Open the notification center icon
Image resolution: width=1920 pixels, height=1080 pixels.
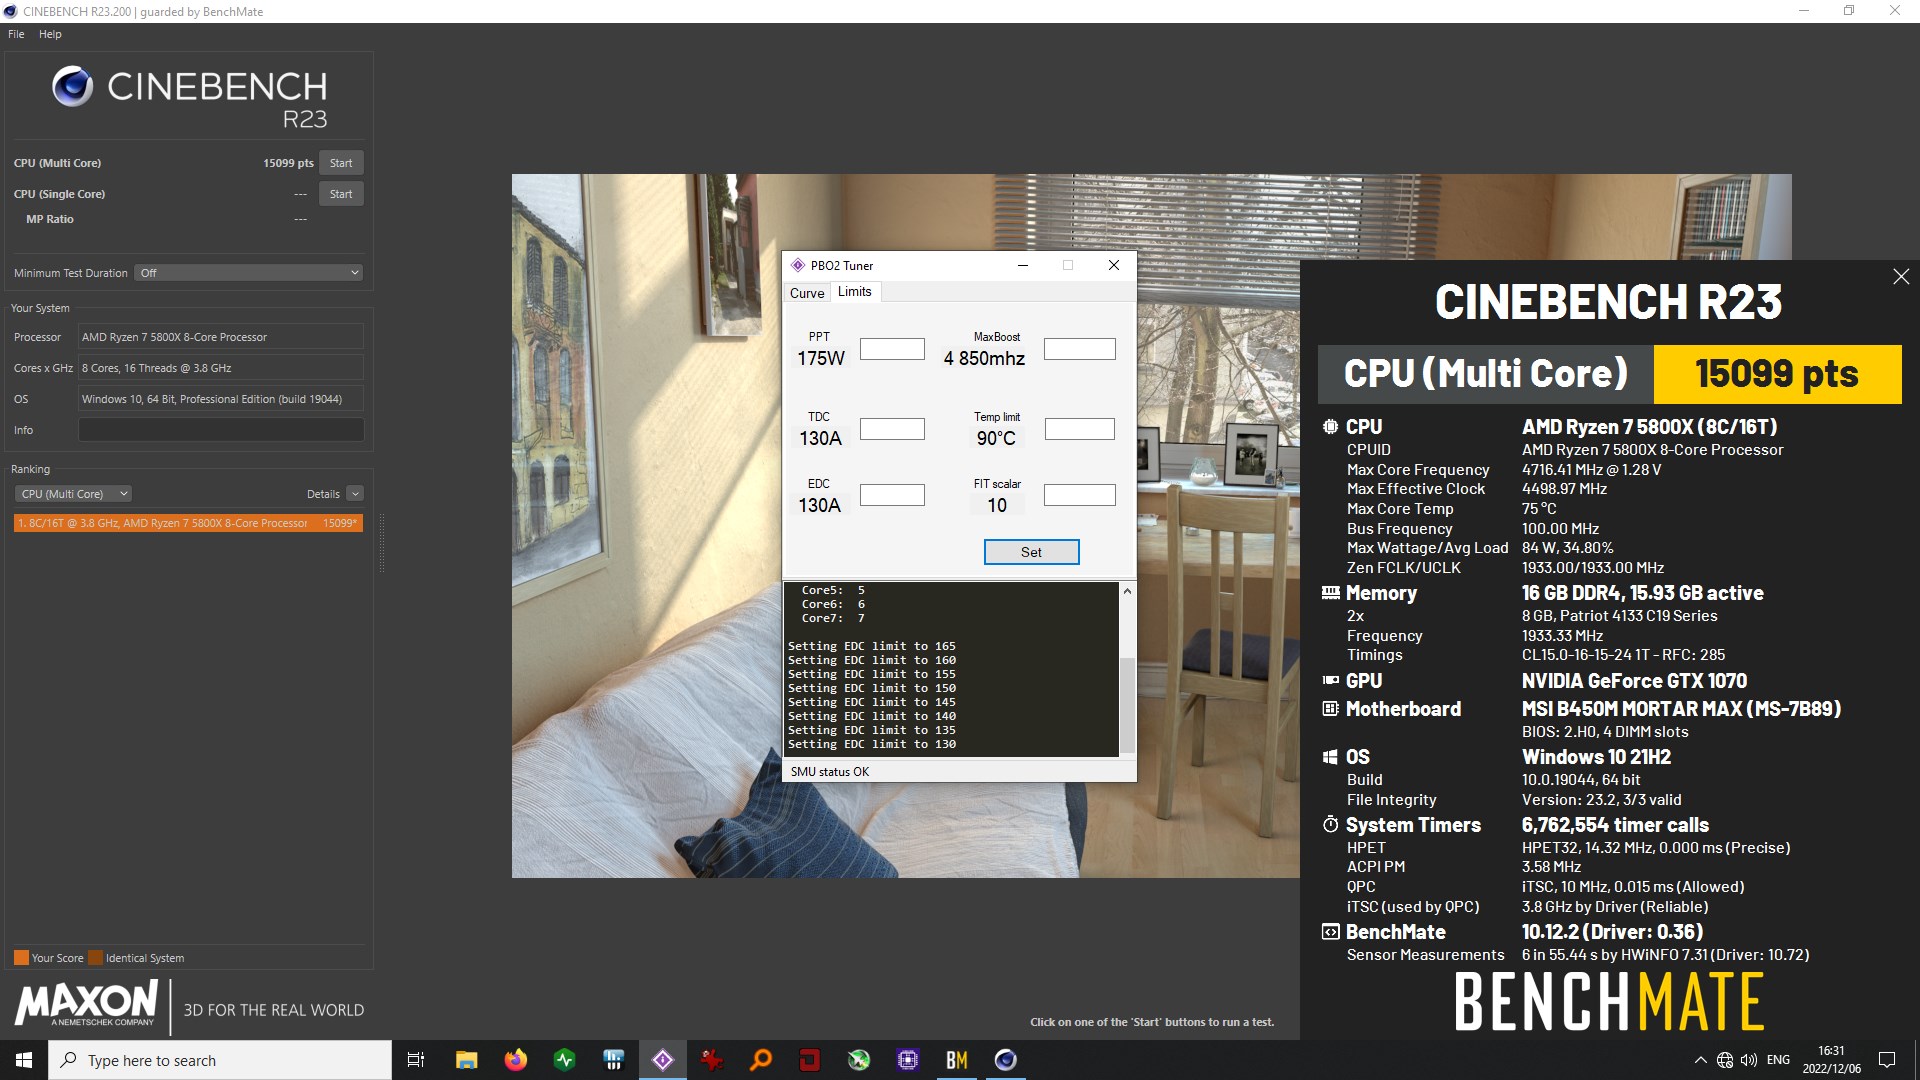click(x=1887, y=1060)
